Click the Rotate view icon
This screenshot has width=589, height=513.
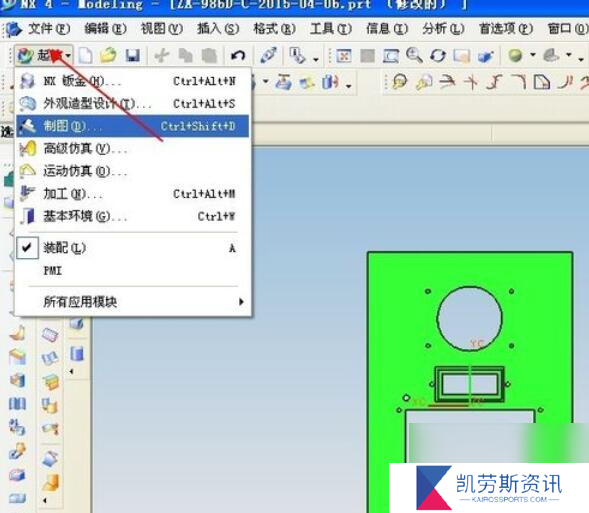[x=438, y=56]
